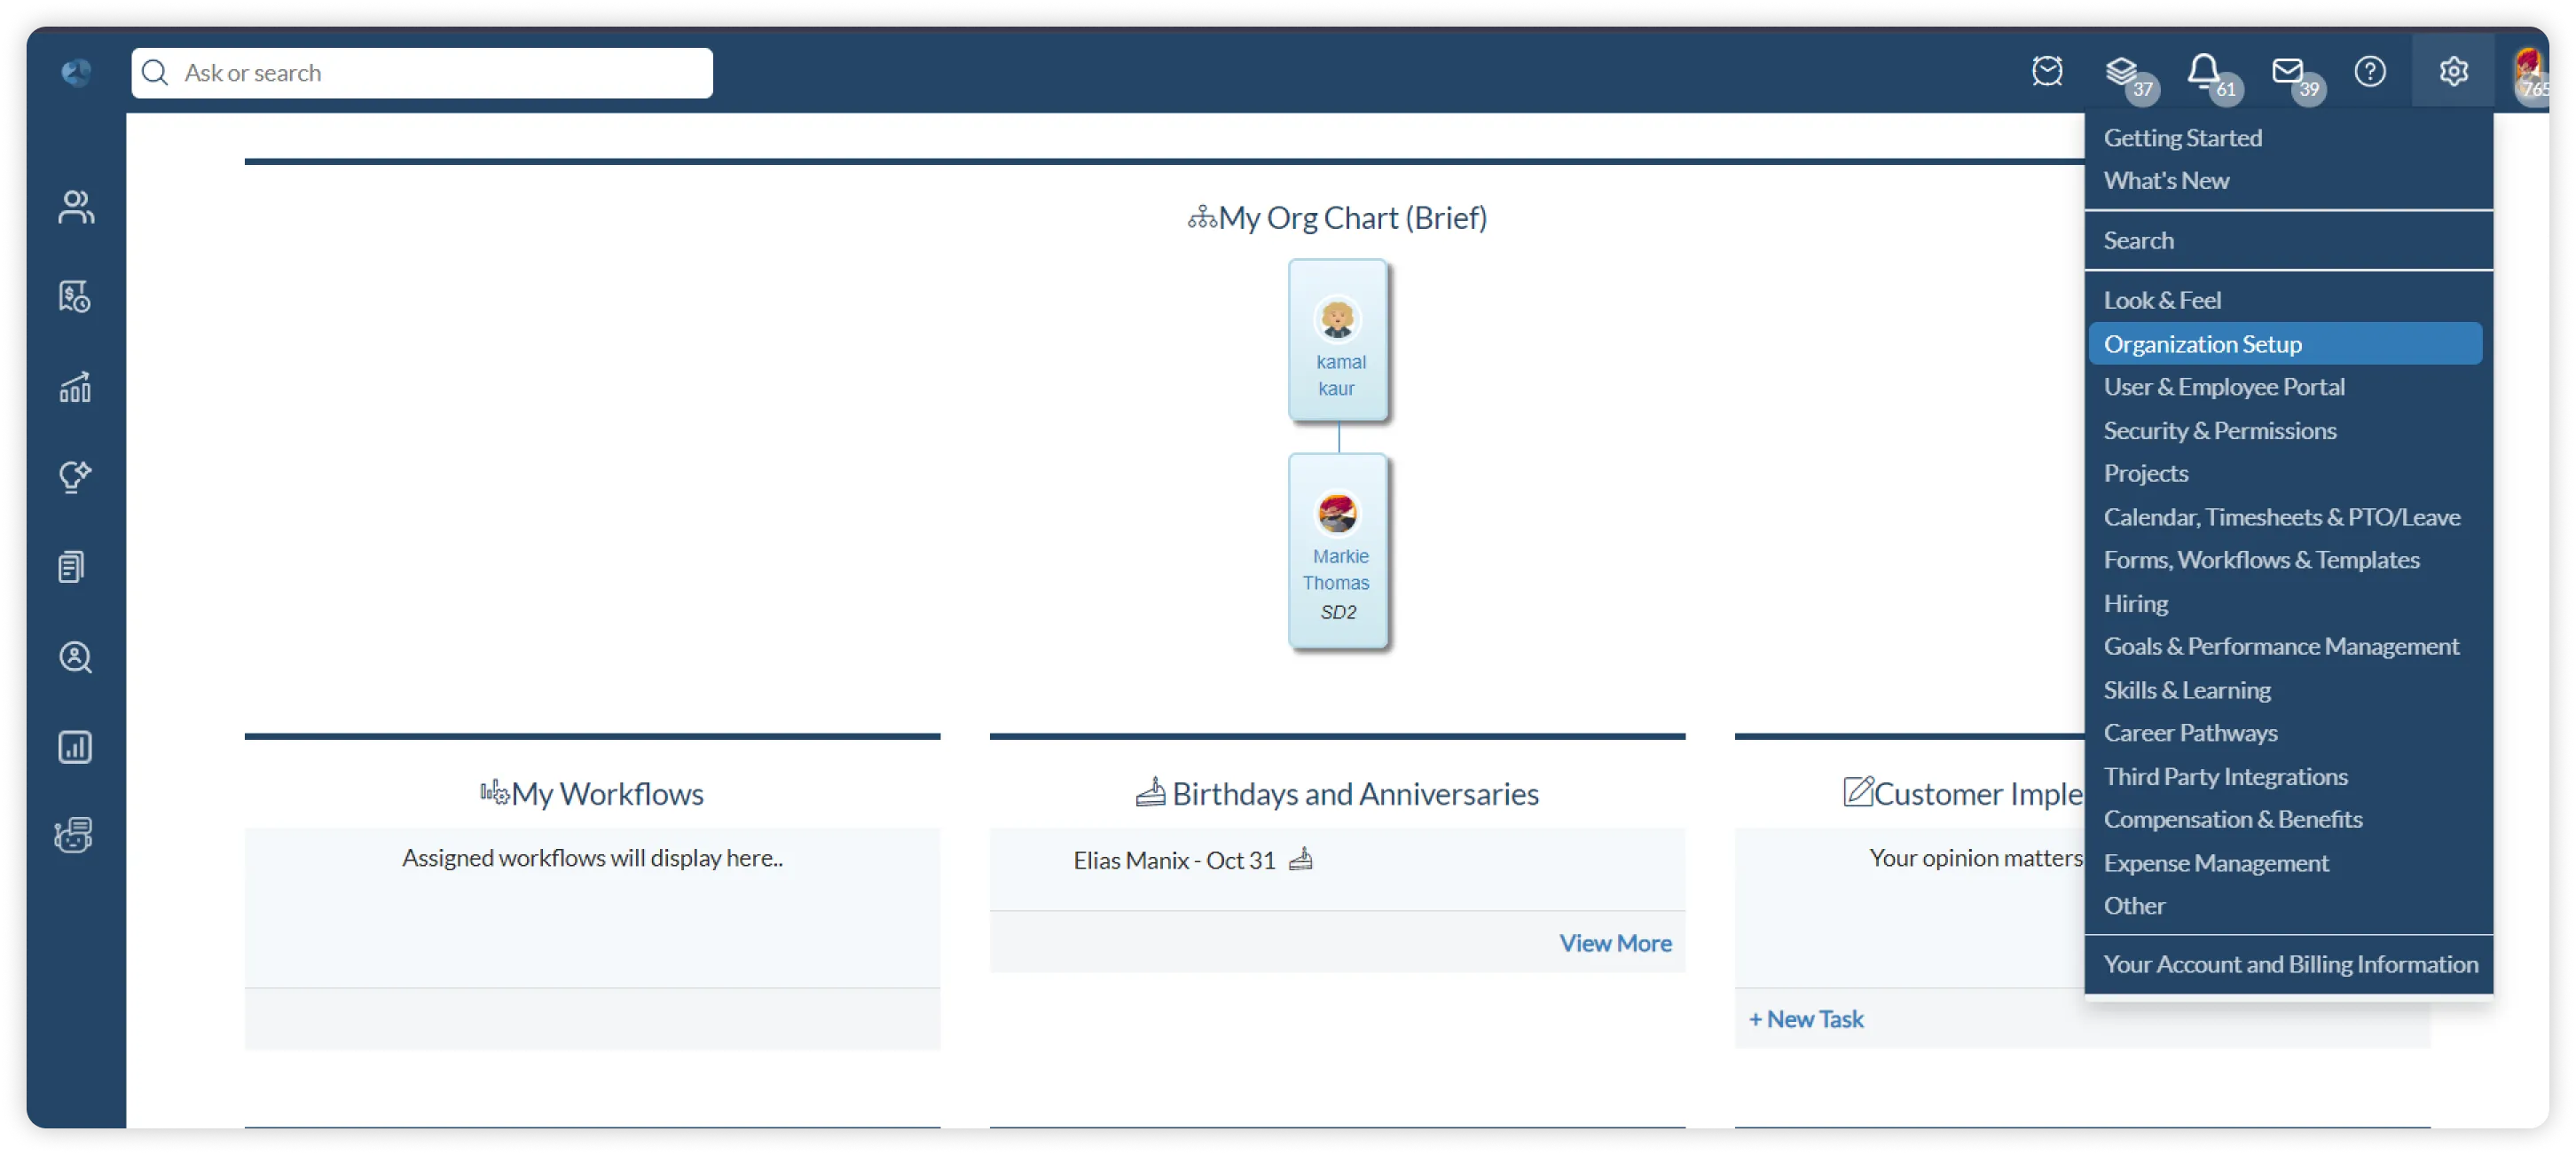Screen dimensions: 2576x1155
Task: Click the person search sidebar icon
Action: [75, 657]
